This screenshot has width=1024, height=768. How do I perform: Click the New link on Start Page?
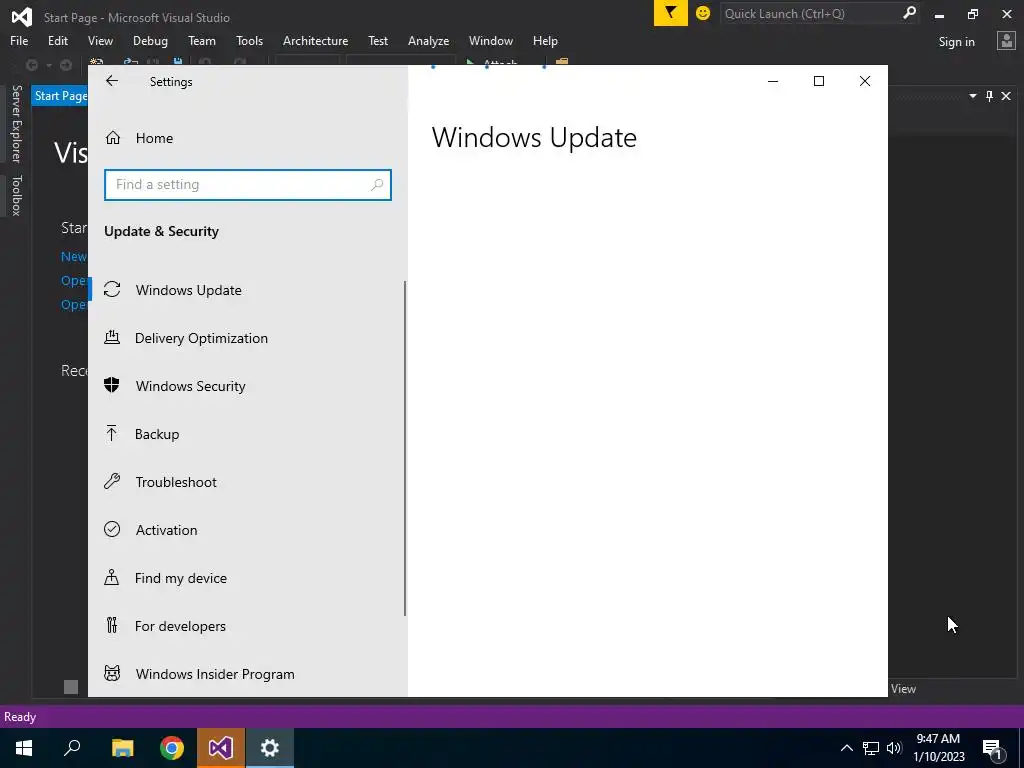(74, 257)
